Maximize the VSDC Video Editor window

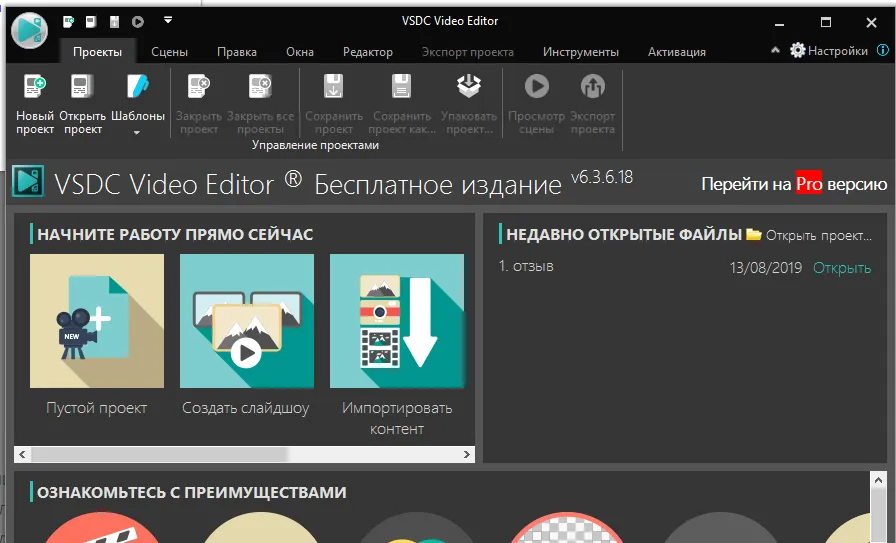pyautogui.click(x=826, y=22)
